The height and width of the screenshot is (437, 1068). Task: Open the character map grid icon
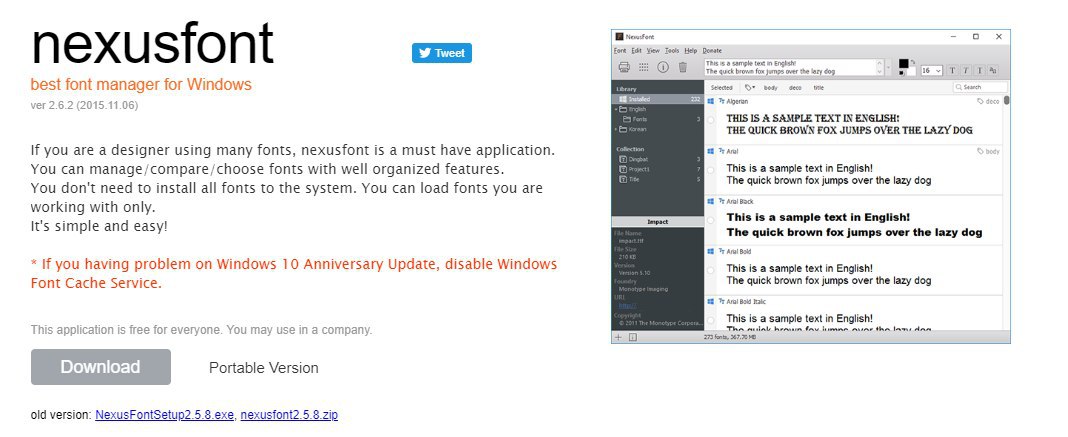click(x=644, y=67)
